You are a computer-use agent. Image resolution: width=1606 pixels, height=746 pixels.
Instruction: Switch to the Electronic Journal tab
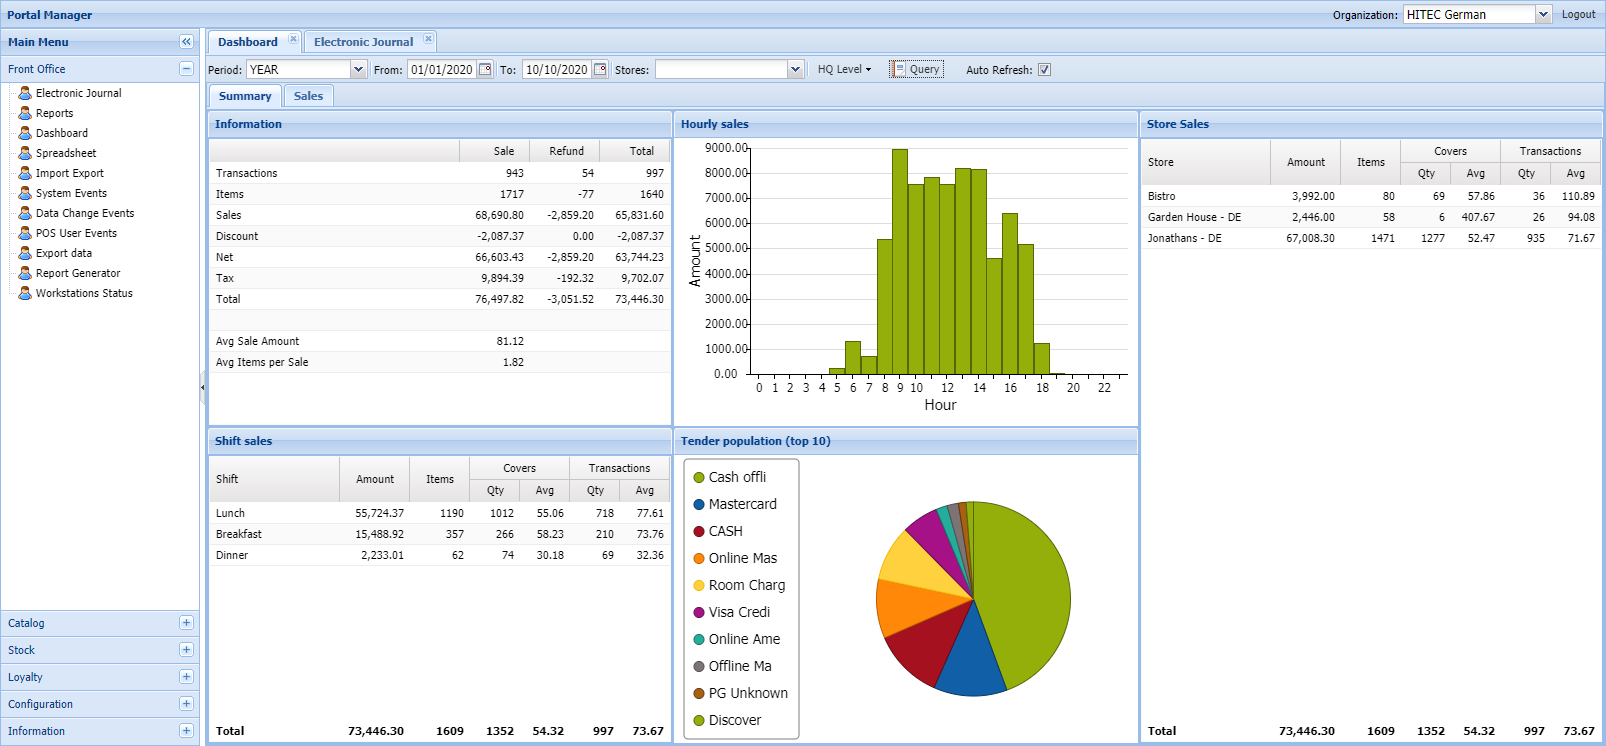(363, 42)
